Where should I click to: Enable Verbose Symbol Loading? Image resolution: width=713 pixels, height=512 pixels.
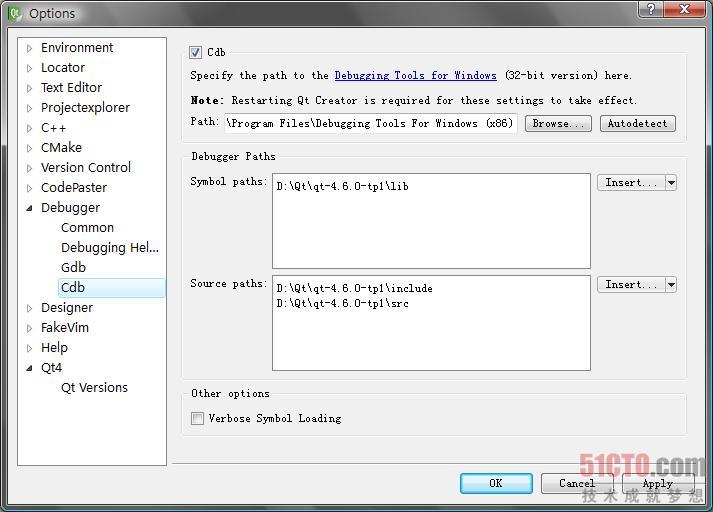pyautogui.click(x=197, y=418)
